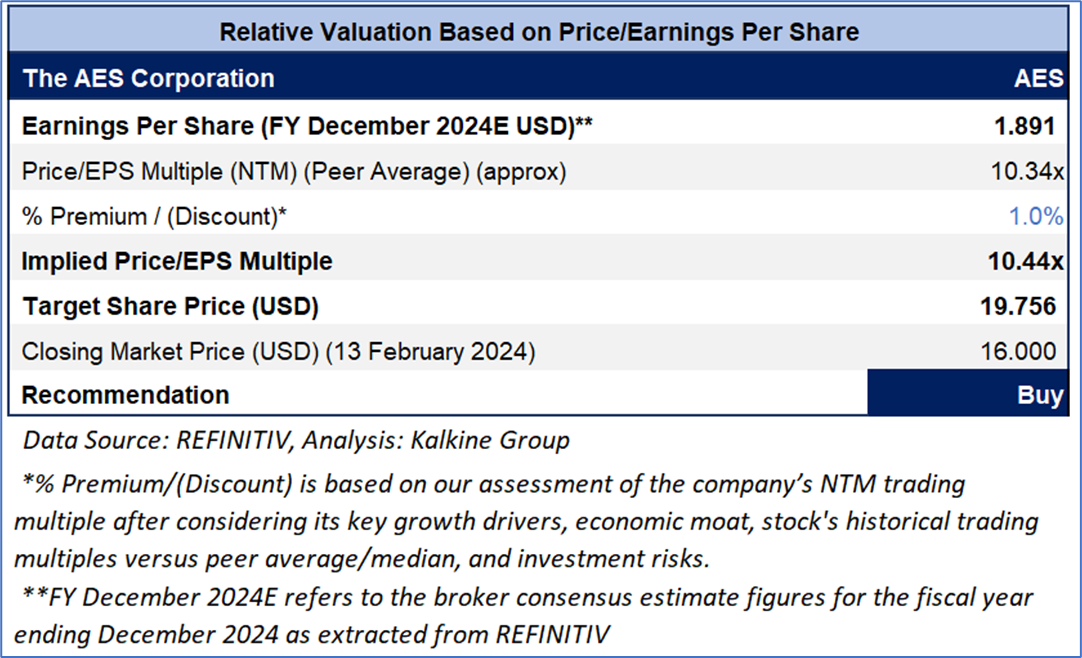The width and height of the screenshot is (1082, 658).
Task: Click the dark blue 'Buy' recommendation cell
Action: coord(968,394)
